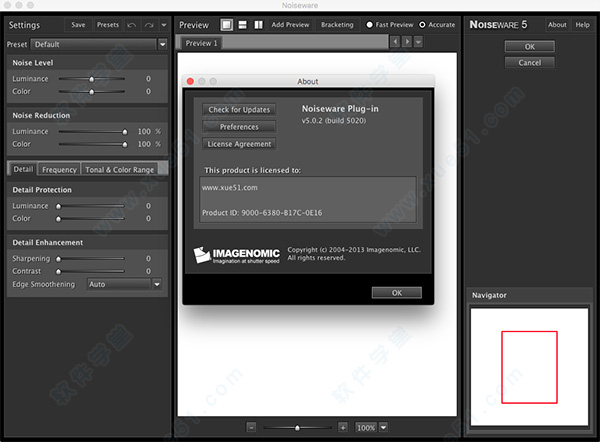Screen dimensions: 600x442
Task: Open the Settings options dropdown arrow
Action: coord(164,25)
